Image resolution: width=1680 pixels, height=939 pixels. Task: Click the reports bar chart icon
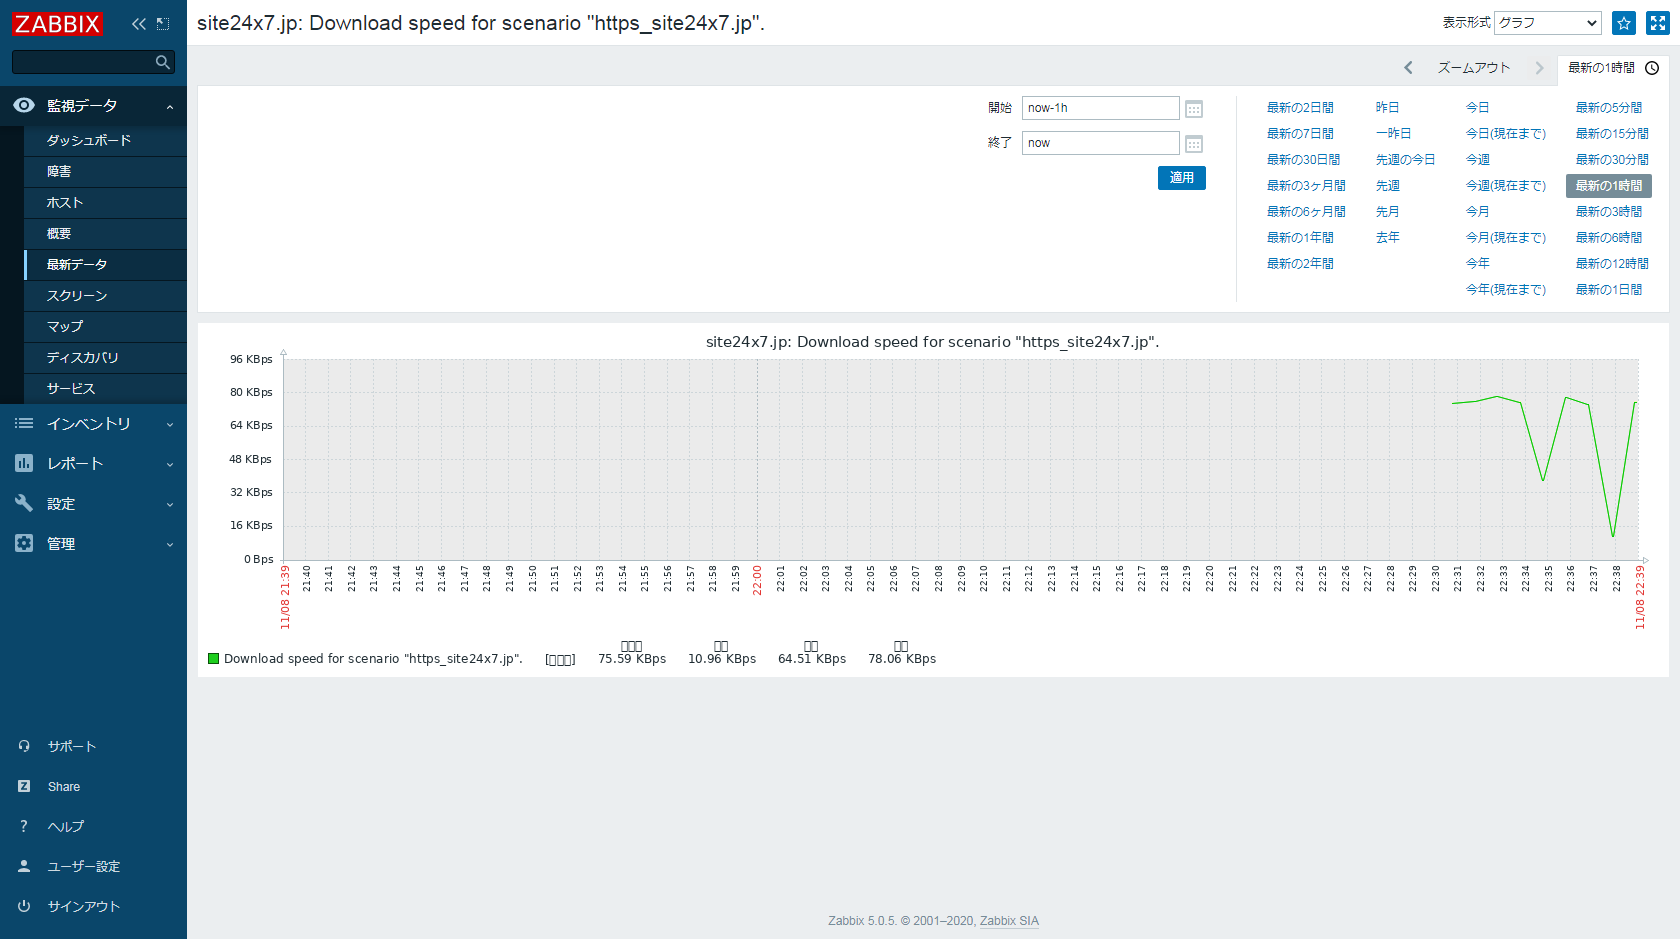[24, 463]
